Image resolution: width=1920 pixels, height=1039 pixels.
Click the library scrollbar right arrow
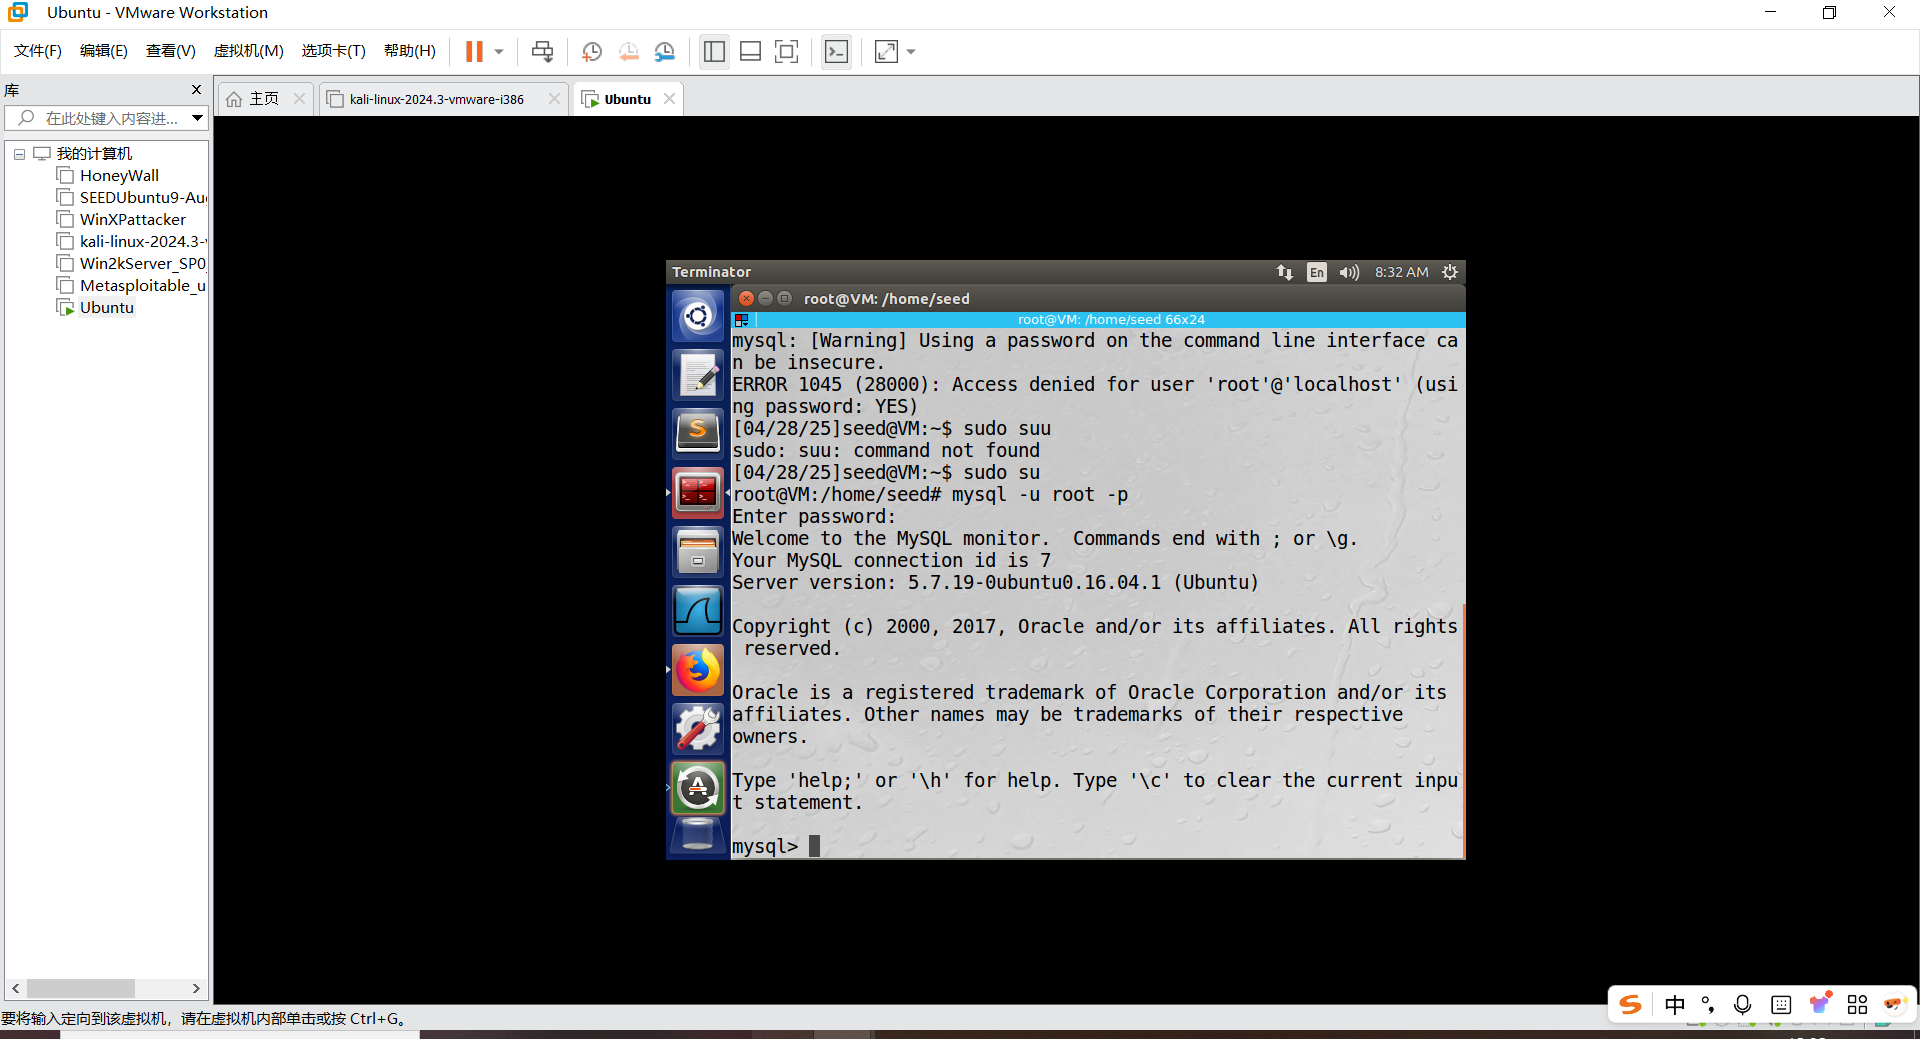coord(196,988)
